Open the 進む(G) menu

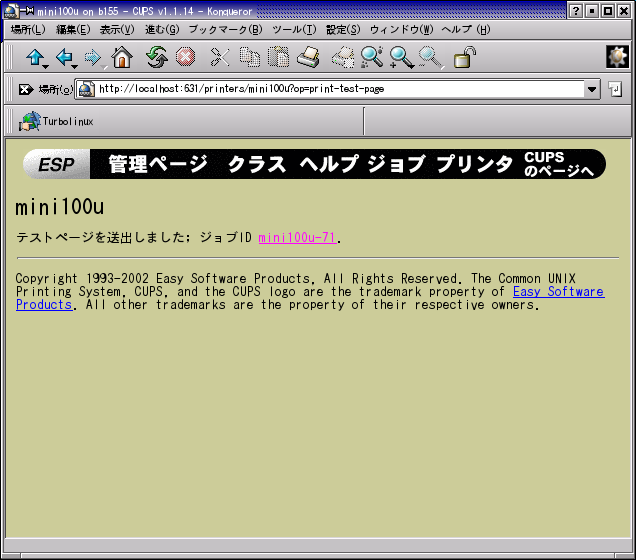tap(162, 30)
